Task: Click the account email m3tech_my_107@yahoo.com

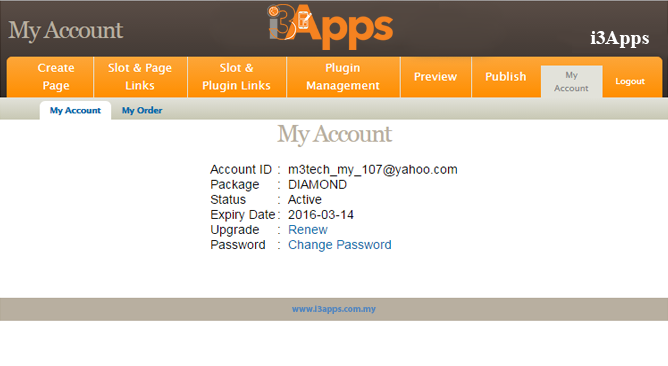Action: [373, 170]
